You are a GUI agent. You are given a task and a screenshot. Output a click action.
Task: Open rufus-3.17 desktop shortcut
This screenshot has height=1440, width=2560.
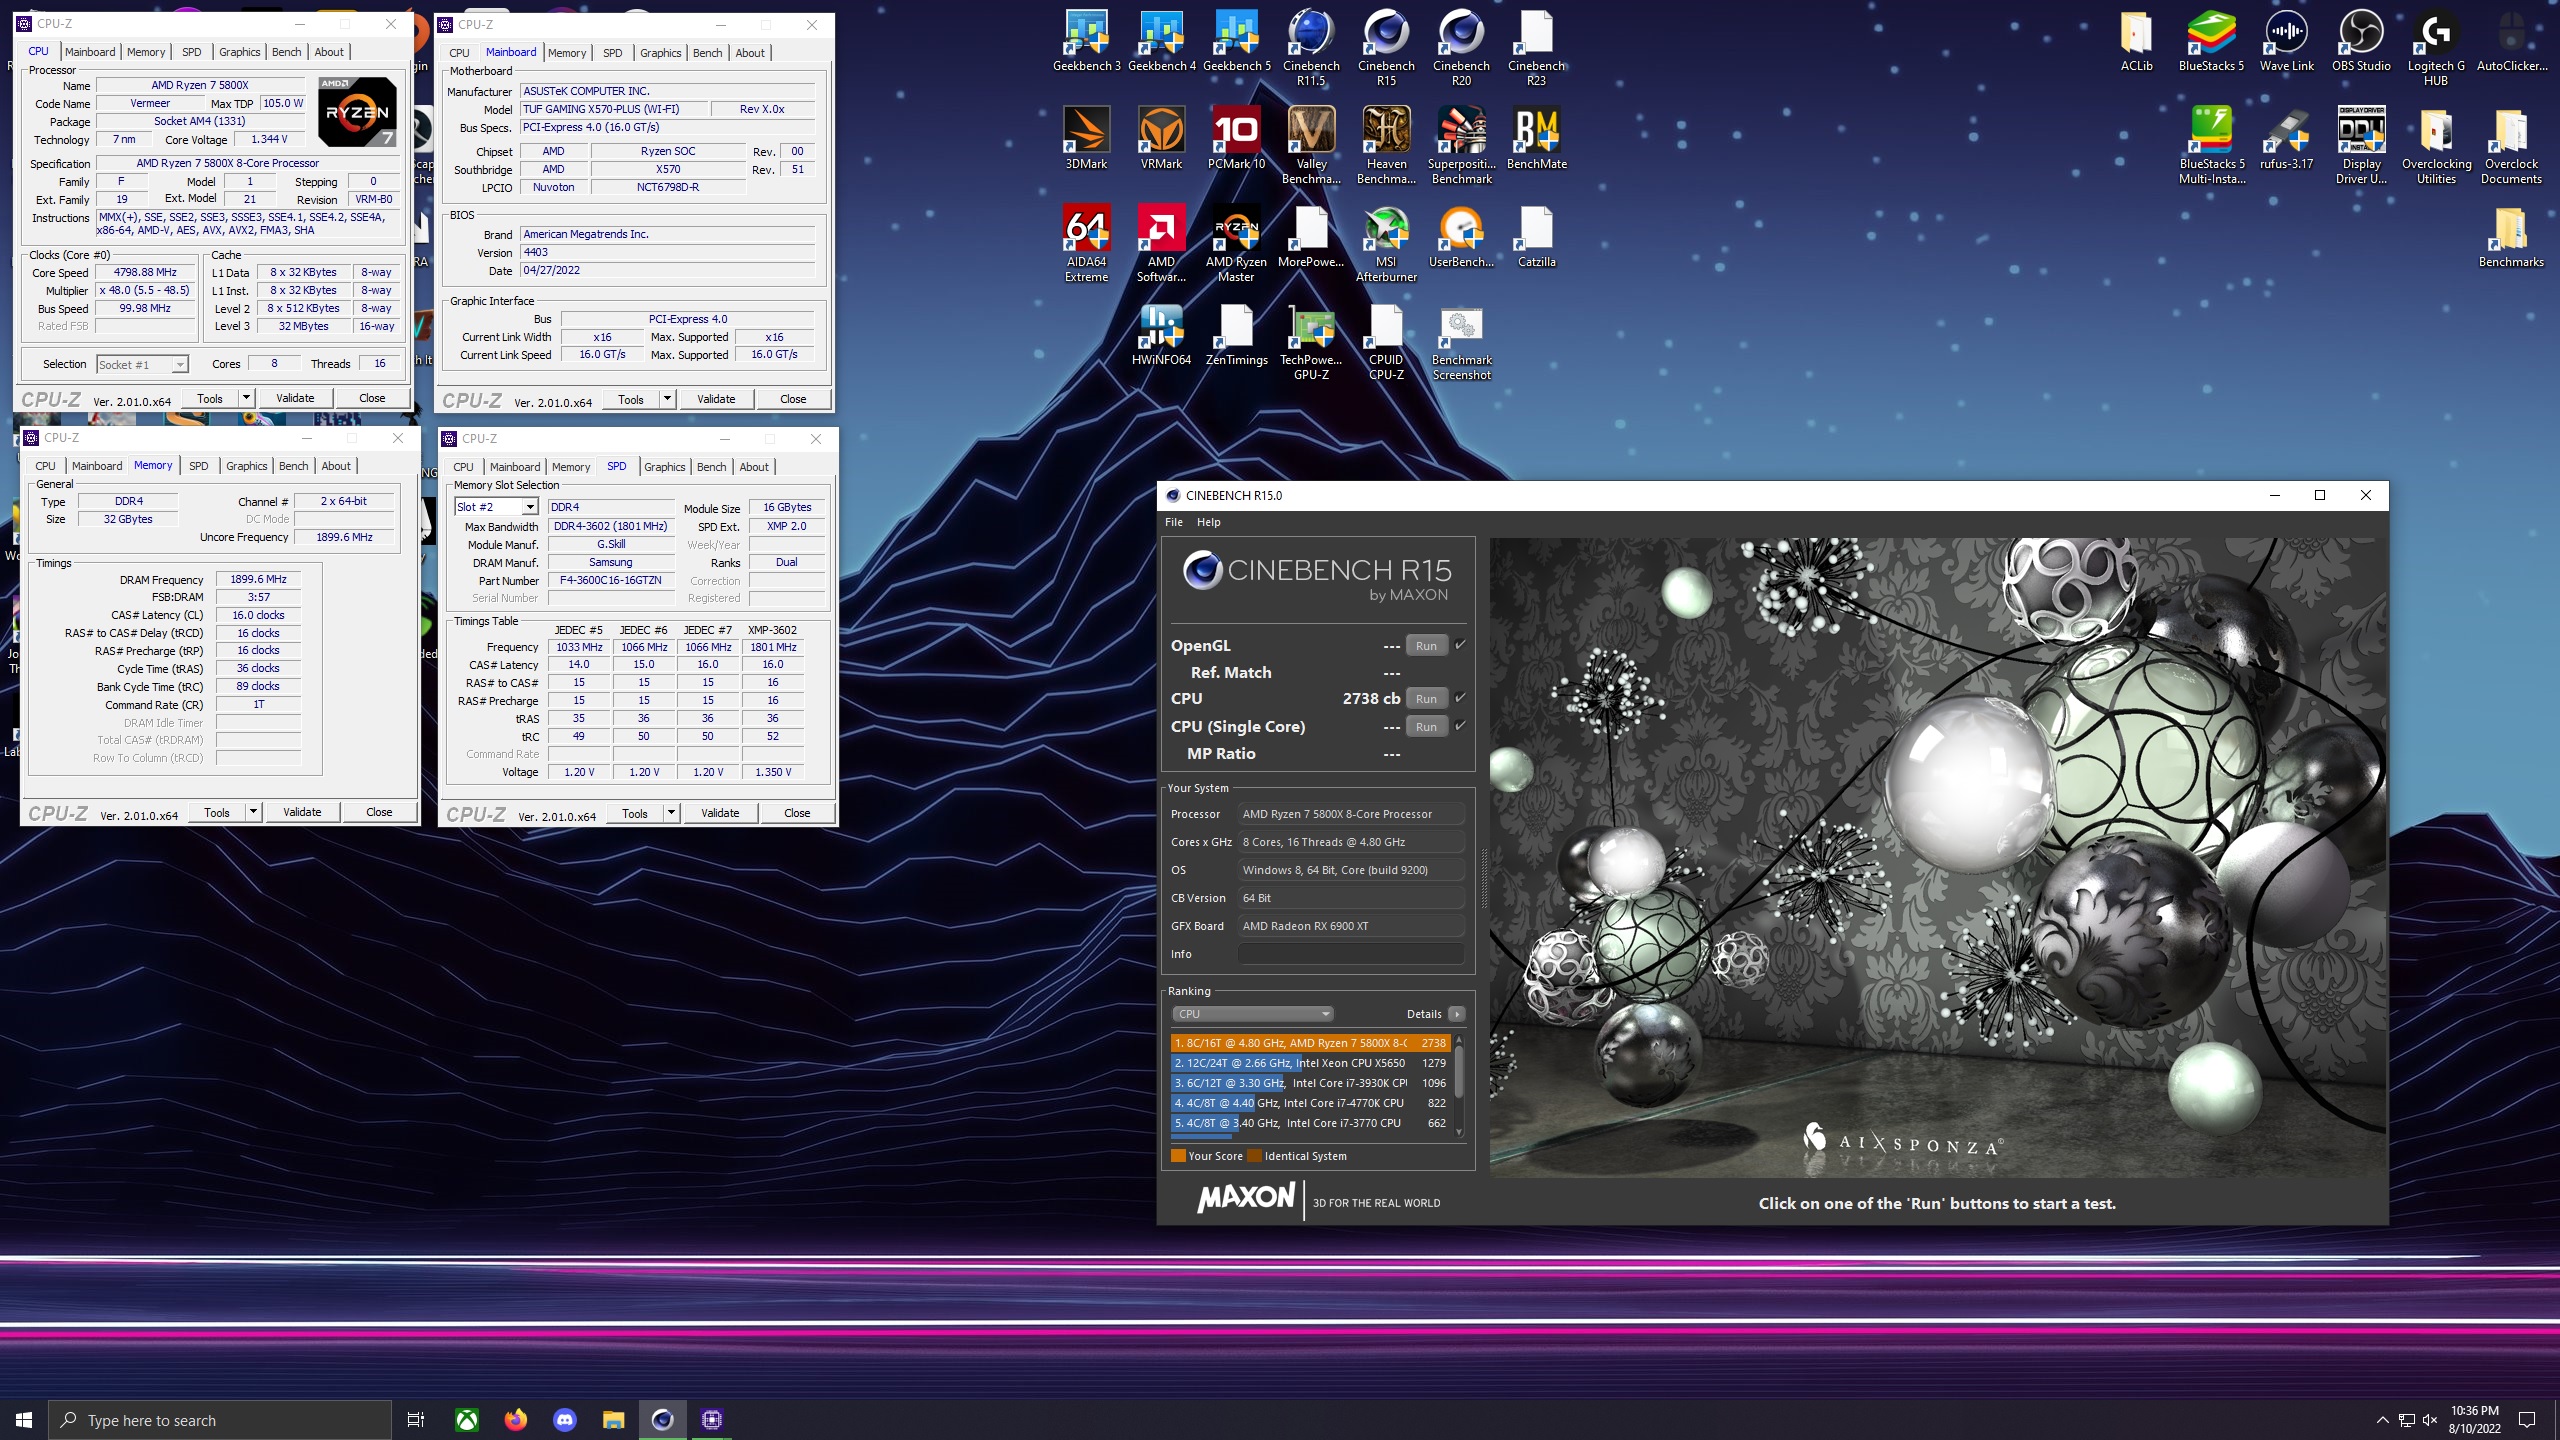coord(2286,138)
